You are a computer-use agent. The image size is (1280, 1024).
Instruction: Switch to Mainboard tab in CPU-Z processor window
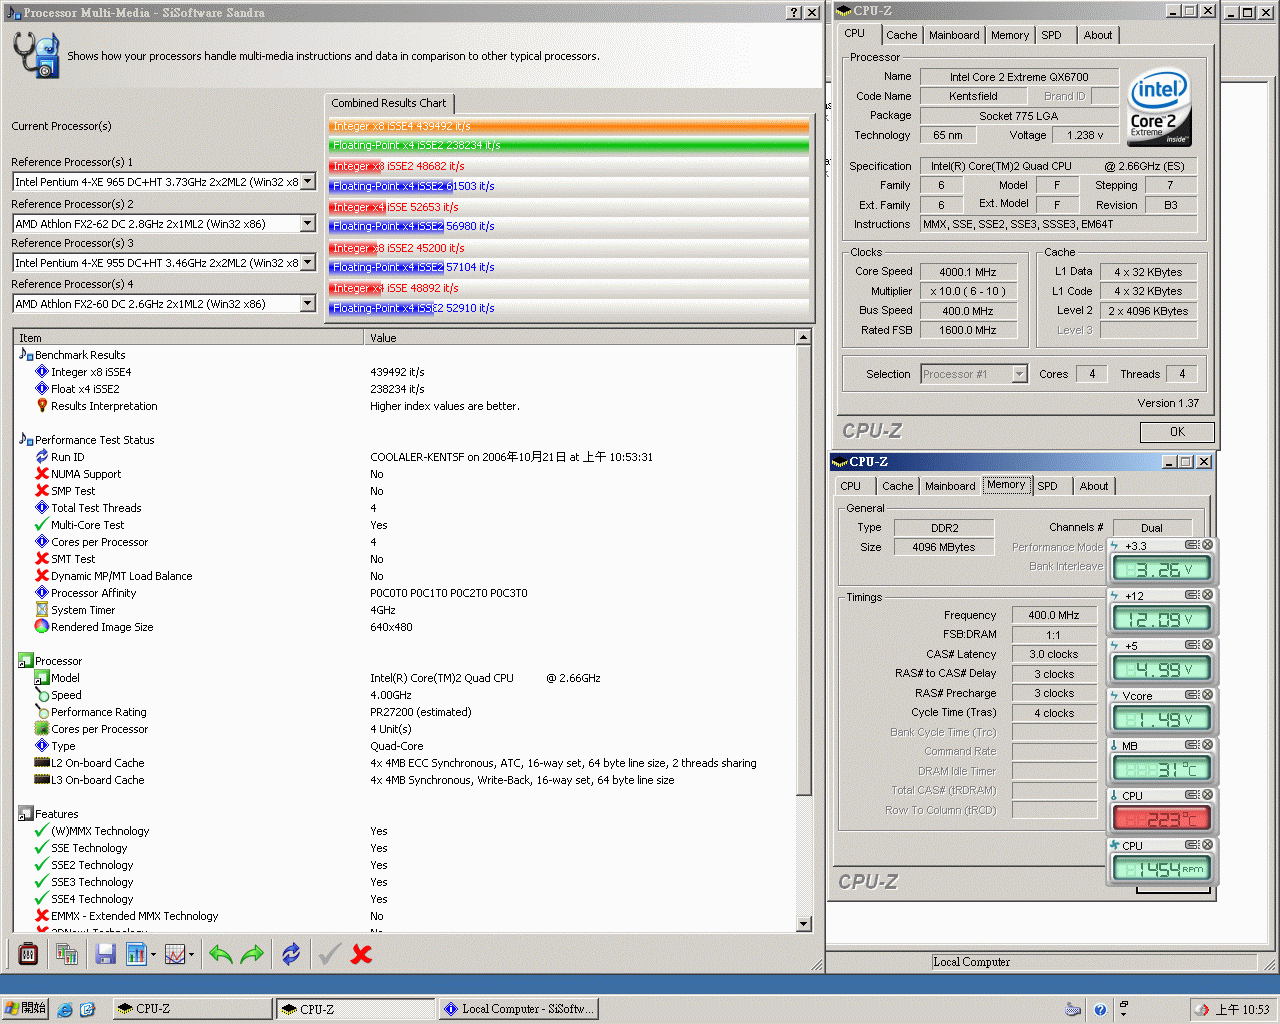954,35
